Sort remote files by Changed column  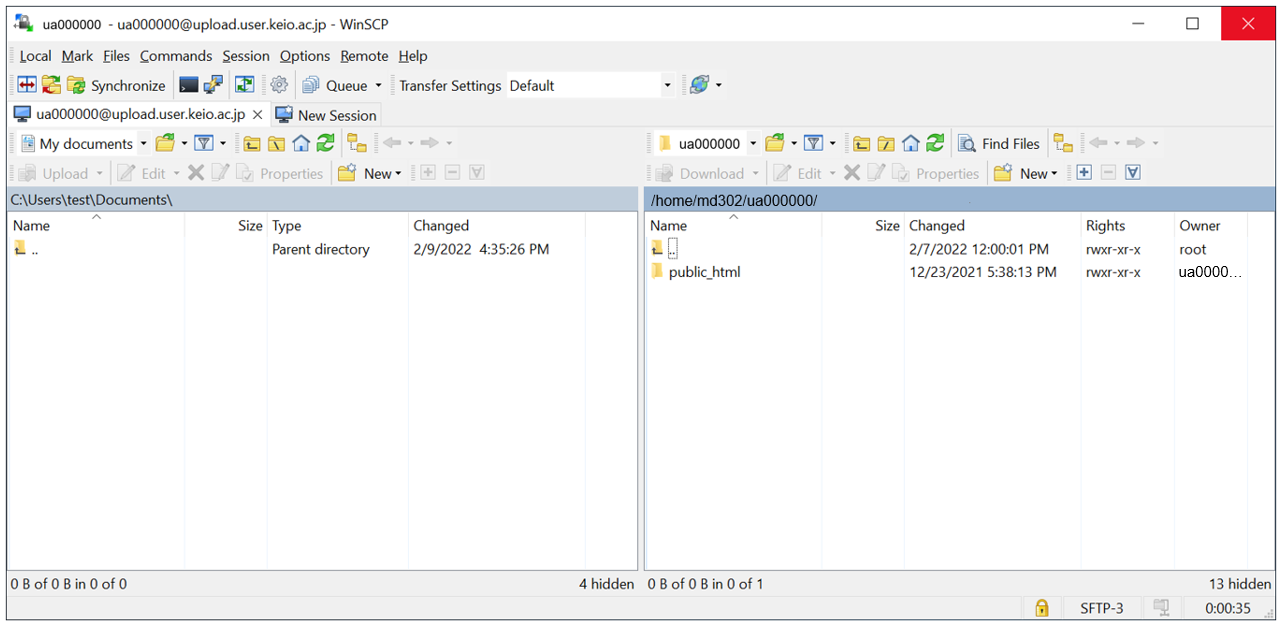[937, 226]
